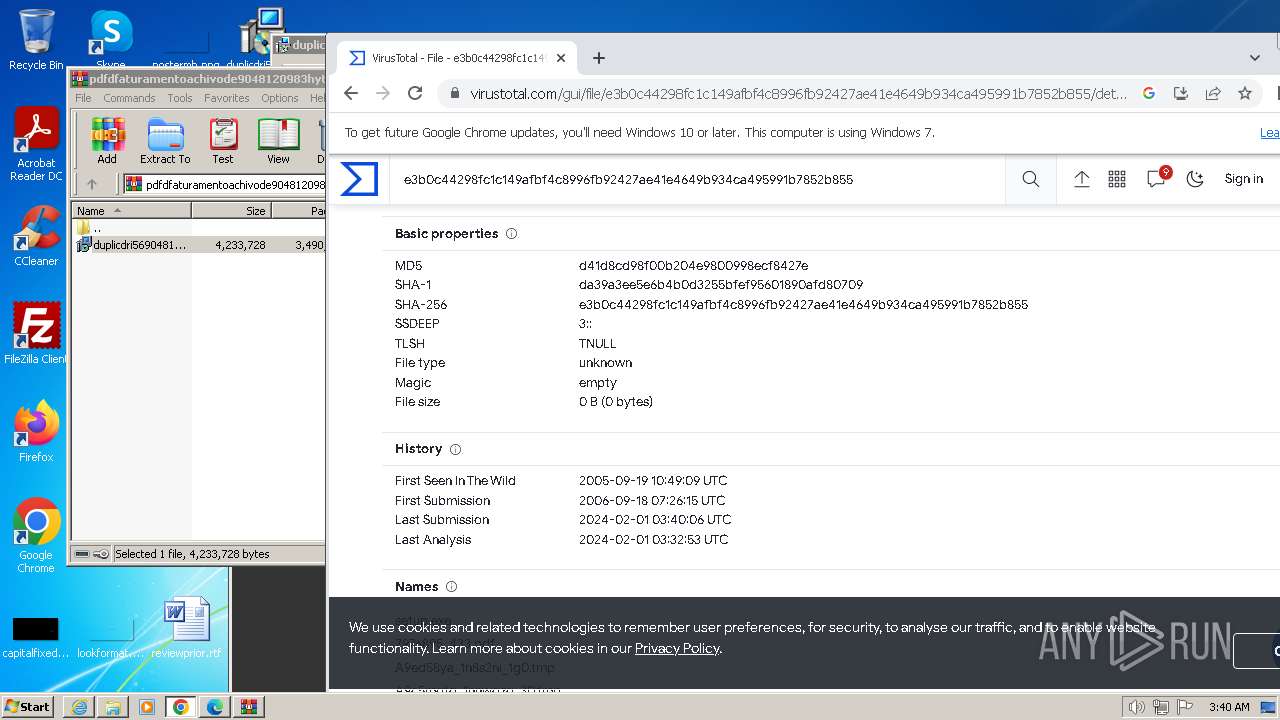Image resolution: width=1280 pixels, height=720 pixels.
Task: Click the WinRAR View icon
Action: 278,141
